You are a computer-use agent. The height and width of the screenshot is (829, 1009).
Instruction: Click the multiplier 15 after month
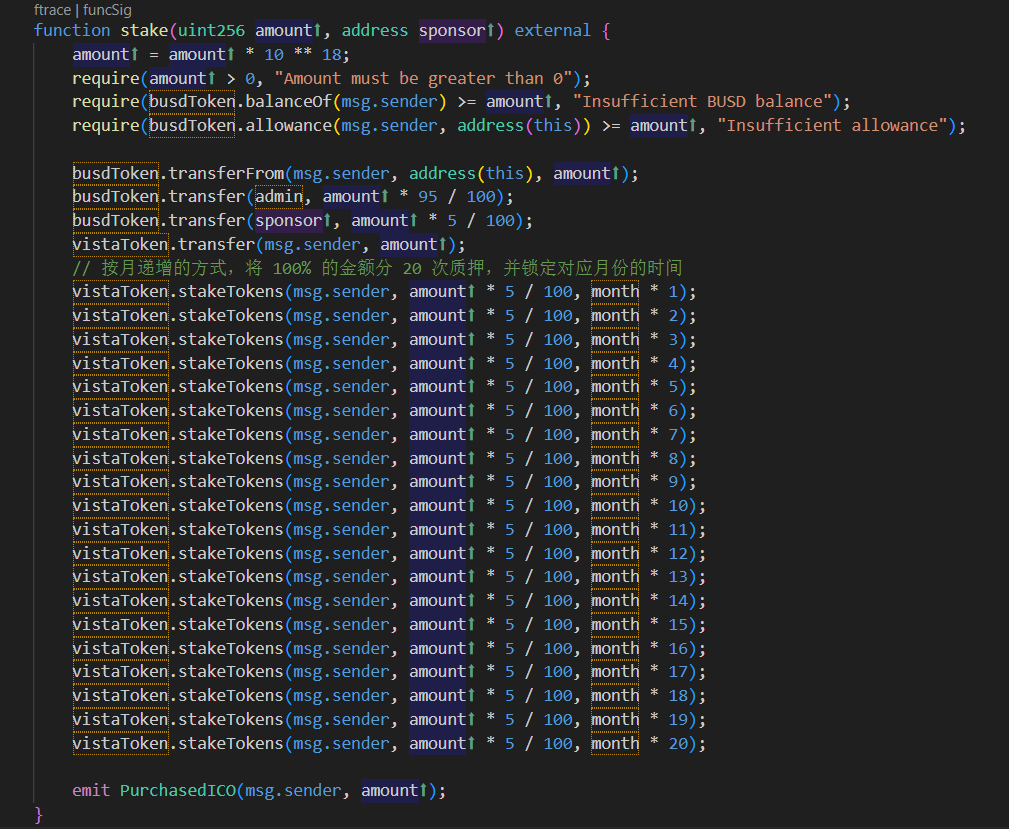click(678, 624)
